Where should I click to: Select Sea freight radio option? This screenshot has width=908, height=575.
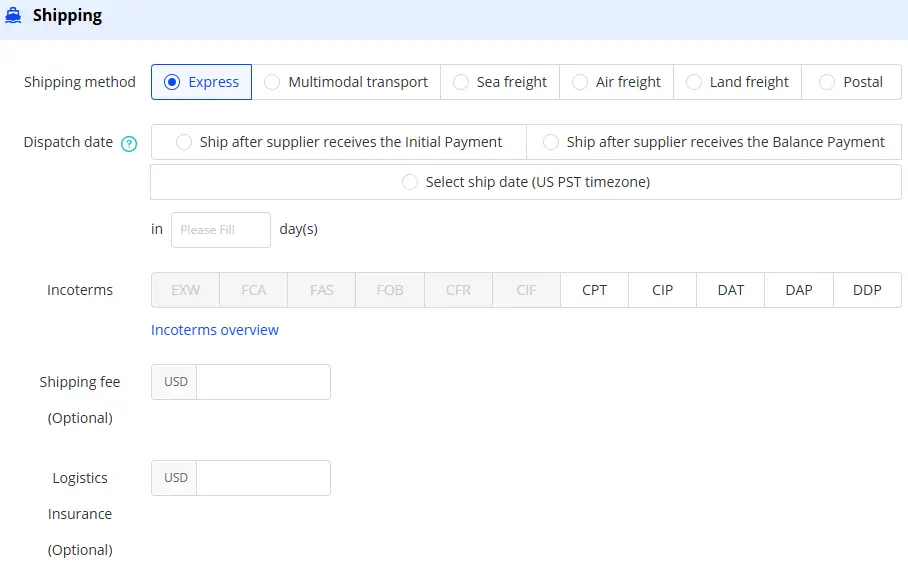coord(500,82)
